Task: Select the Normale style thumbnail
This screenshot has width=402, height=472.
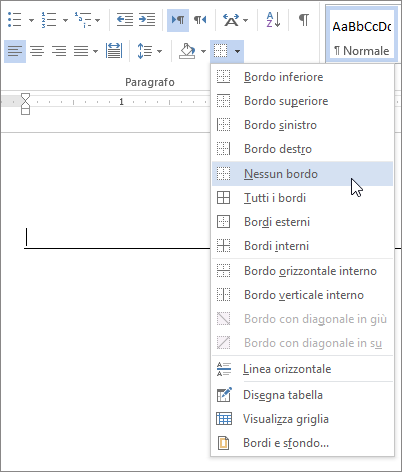Action: tap(362, 34)
